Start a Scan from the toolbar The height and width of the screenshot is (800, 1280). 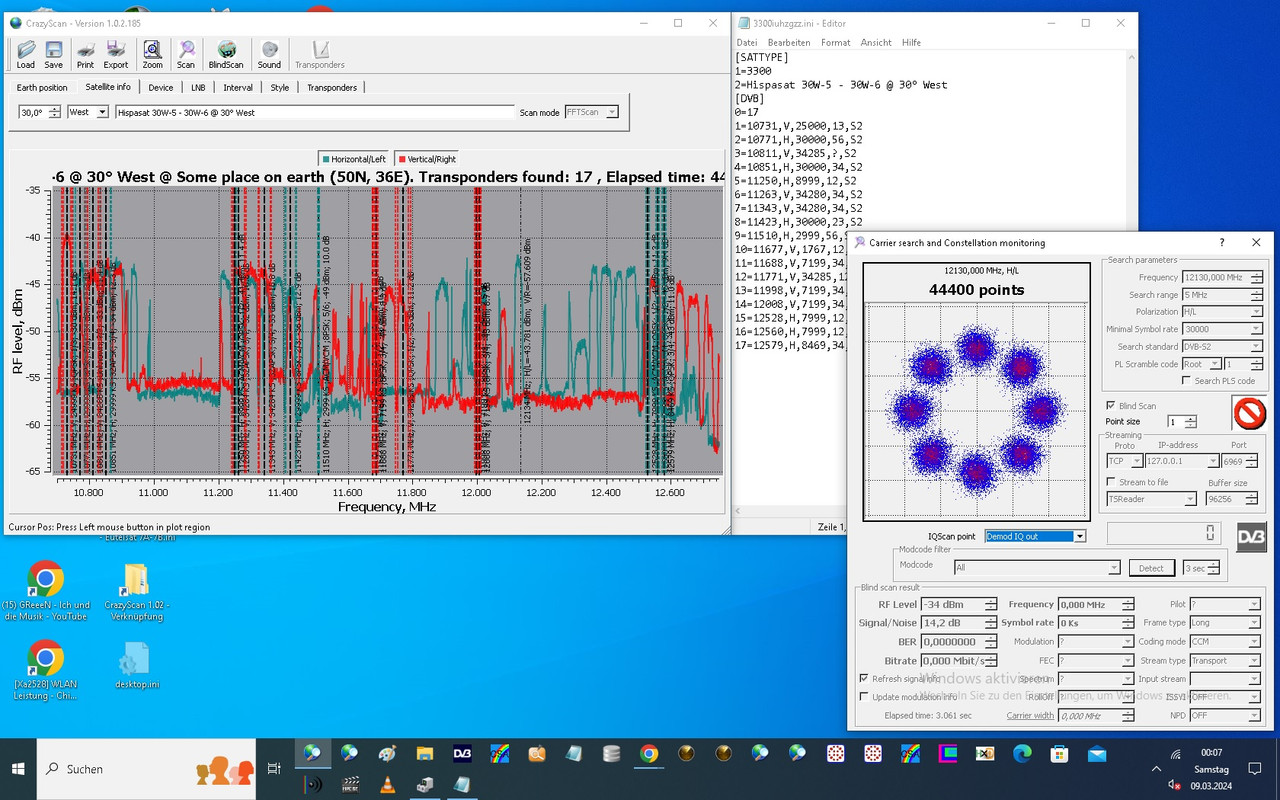pyautogui.click(x=186, y=54)
